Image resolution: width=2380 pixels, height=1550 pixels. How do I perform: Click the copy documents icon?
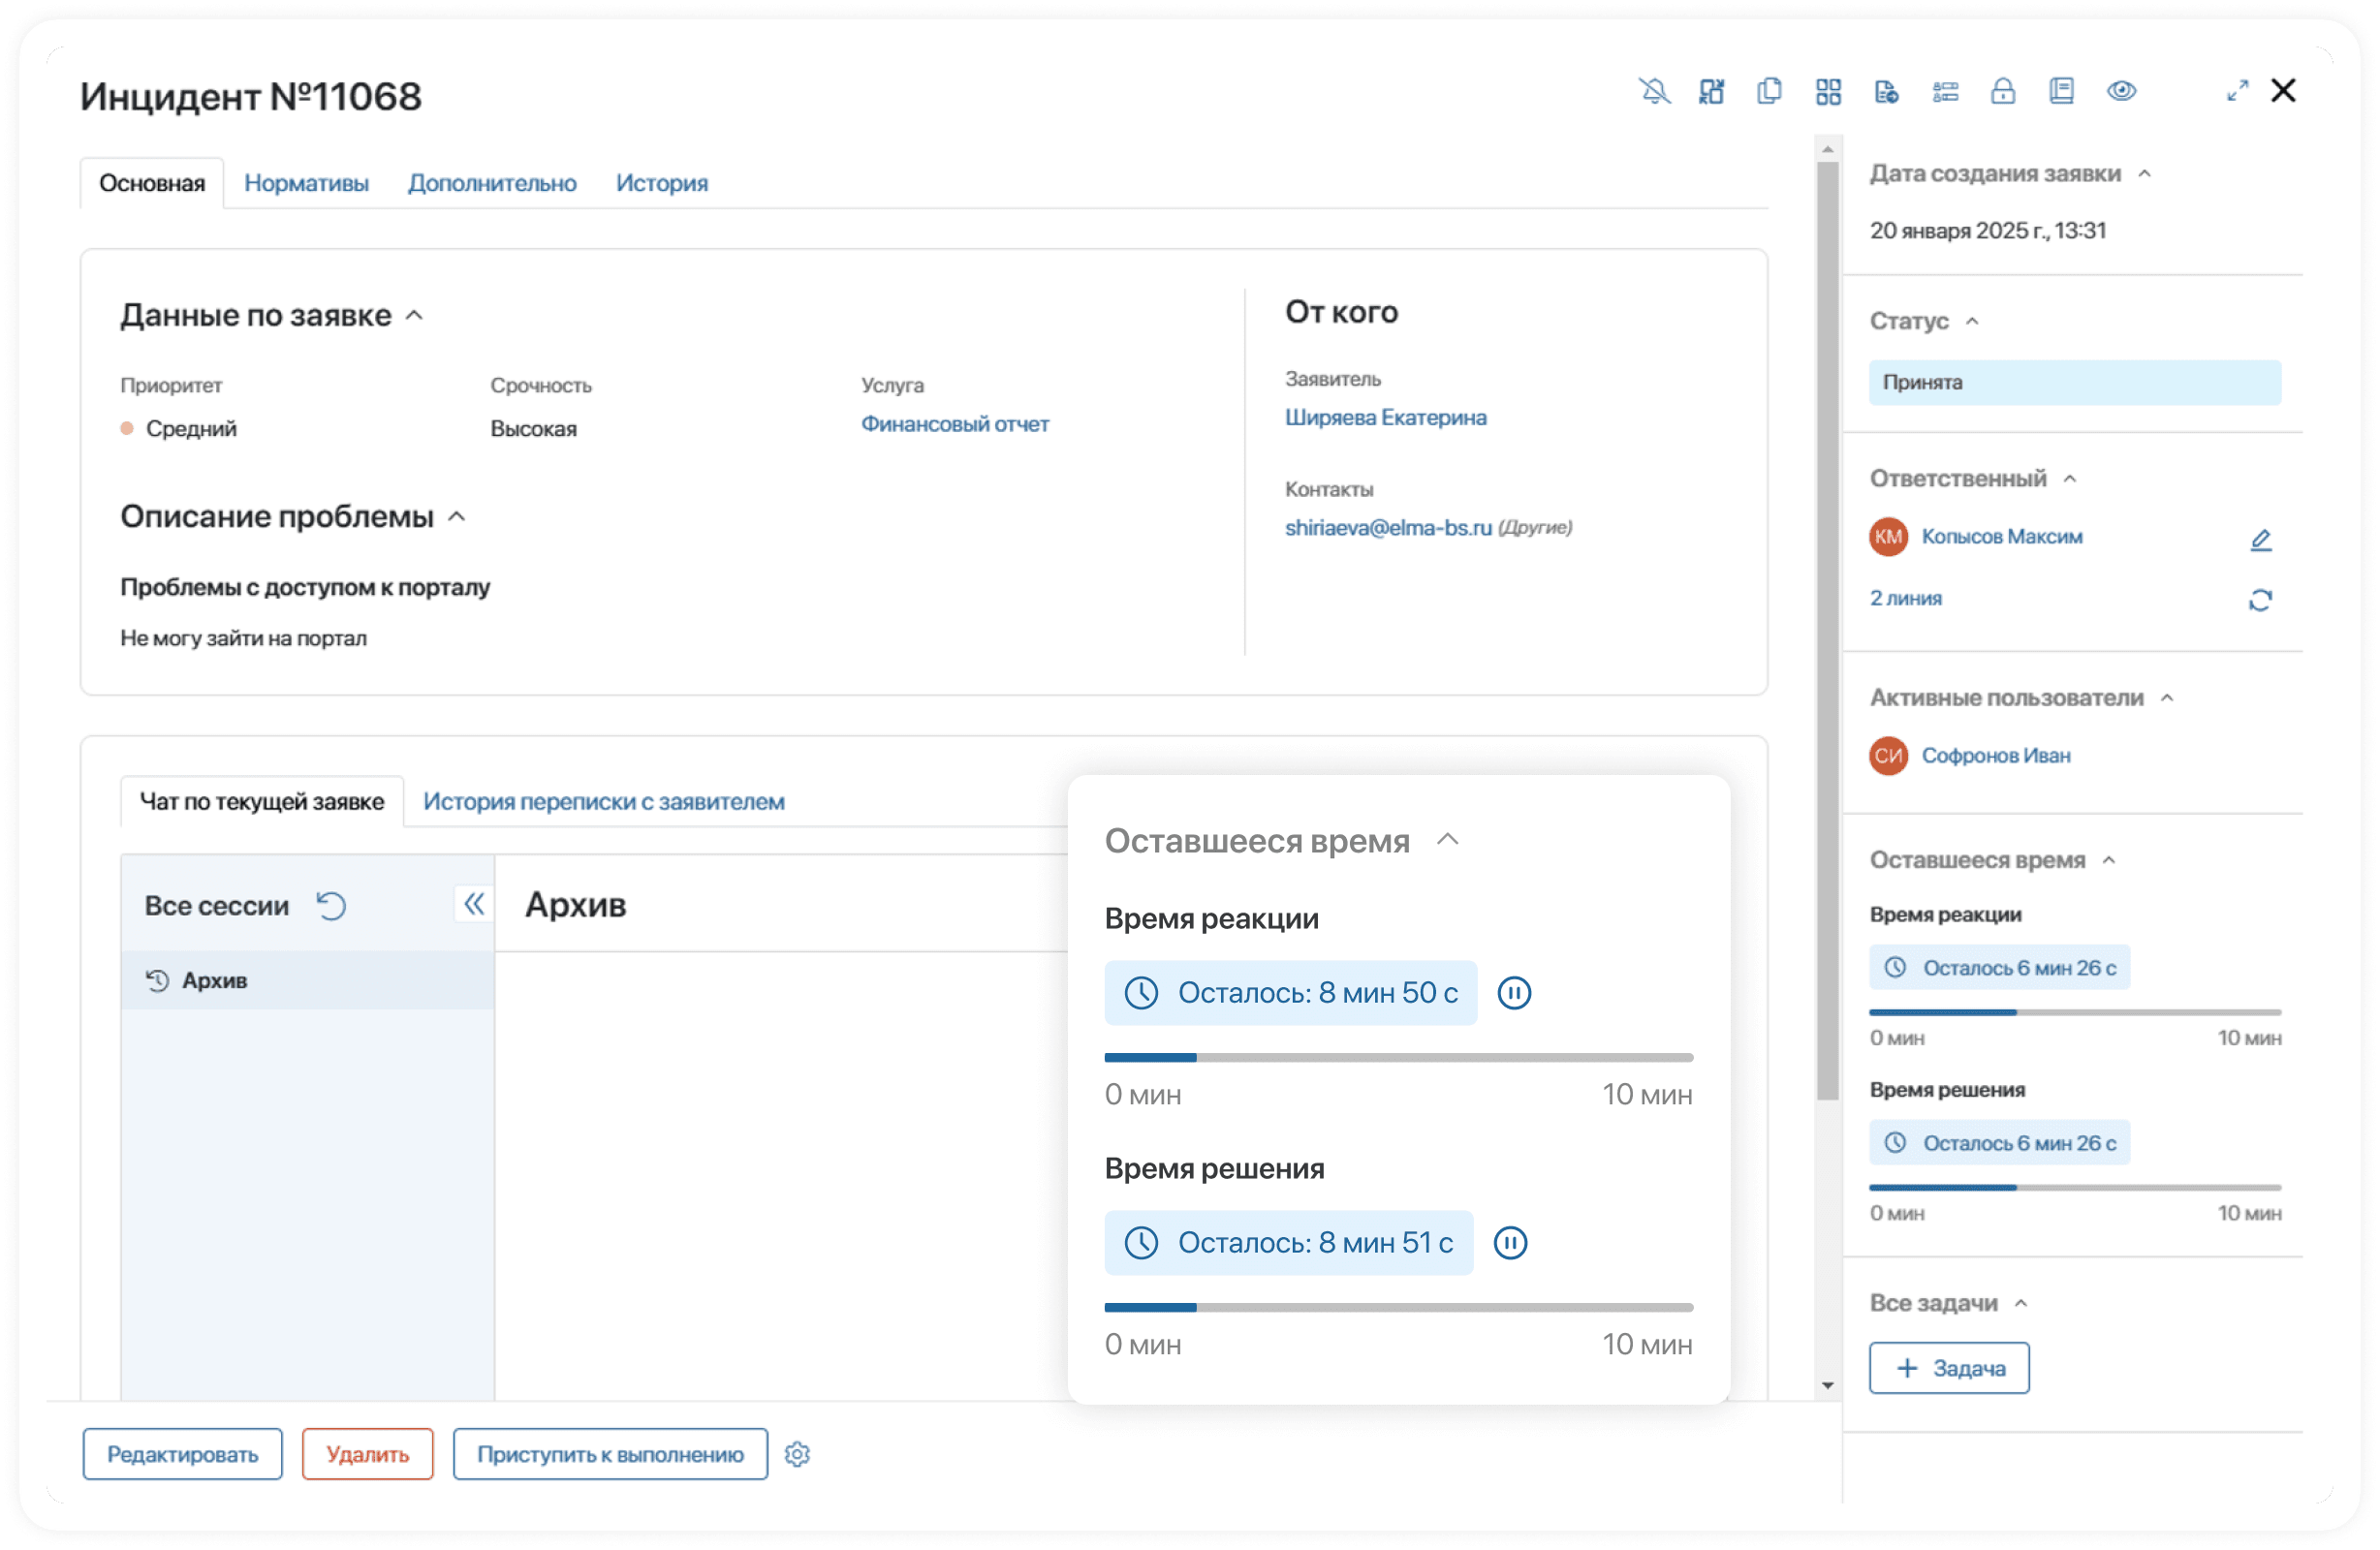1769,92
